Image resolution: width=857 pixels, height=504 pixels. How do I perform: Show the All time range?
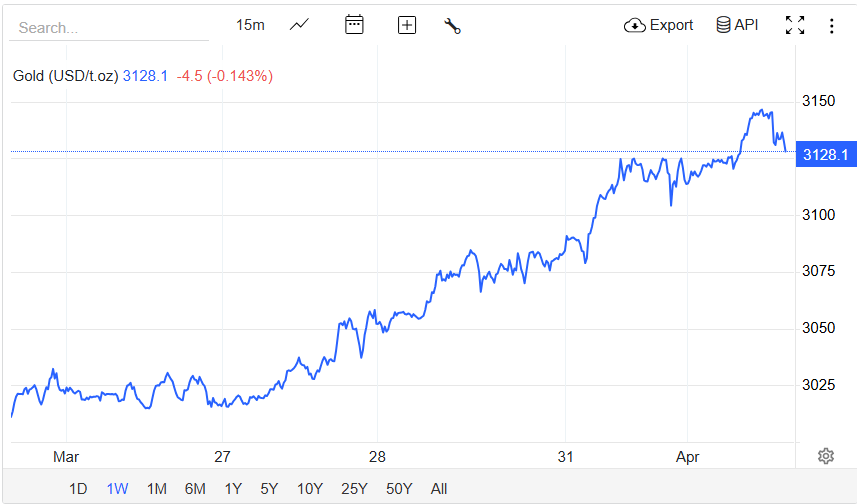tap(438, 488)
